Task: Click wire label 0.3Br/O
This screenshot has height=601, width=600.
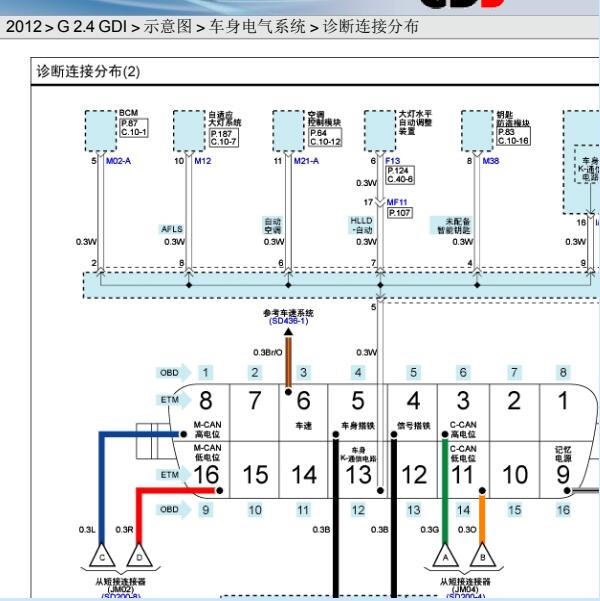Action: tap(268, 352)
